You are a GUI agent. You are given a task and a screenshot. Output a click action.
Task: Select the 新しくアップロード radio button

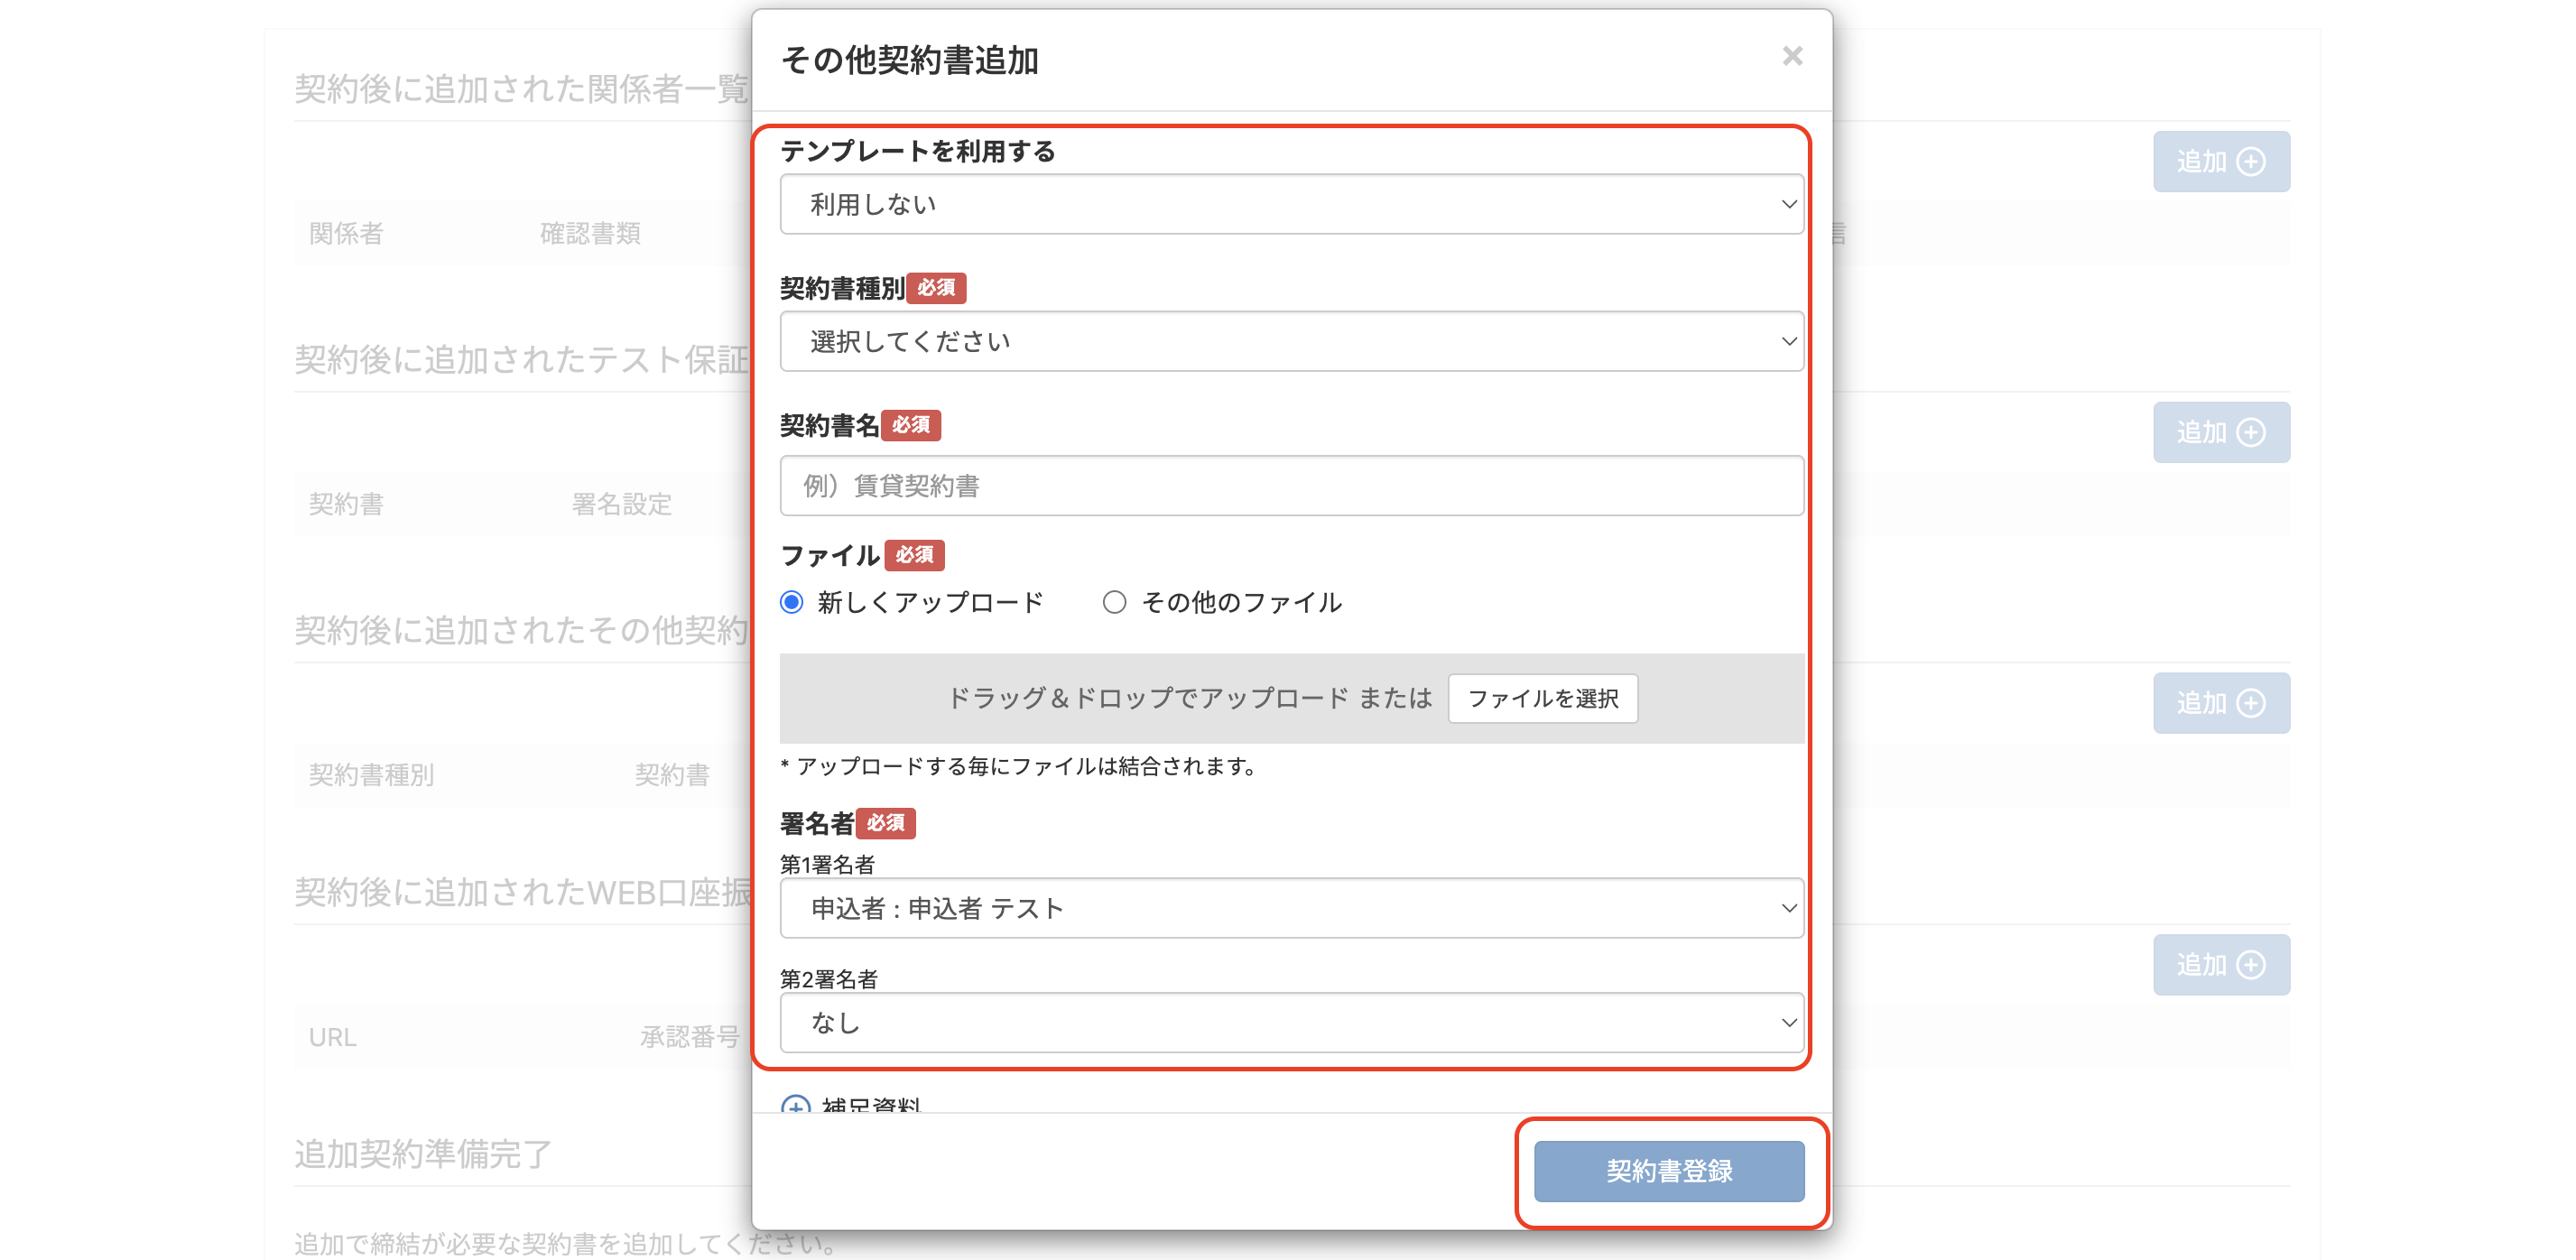click(x=791, y=602)
